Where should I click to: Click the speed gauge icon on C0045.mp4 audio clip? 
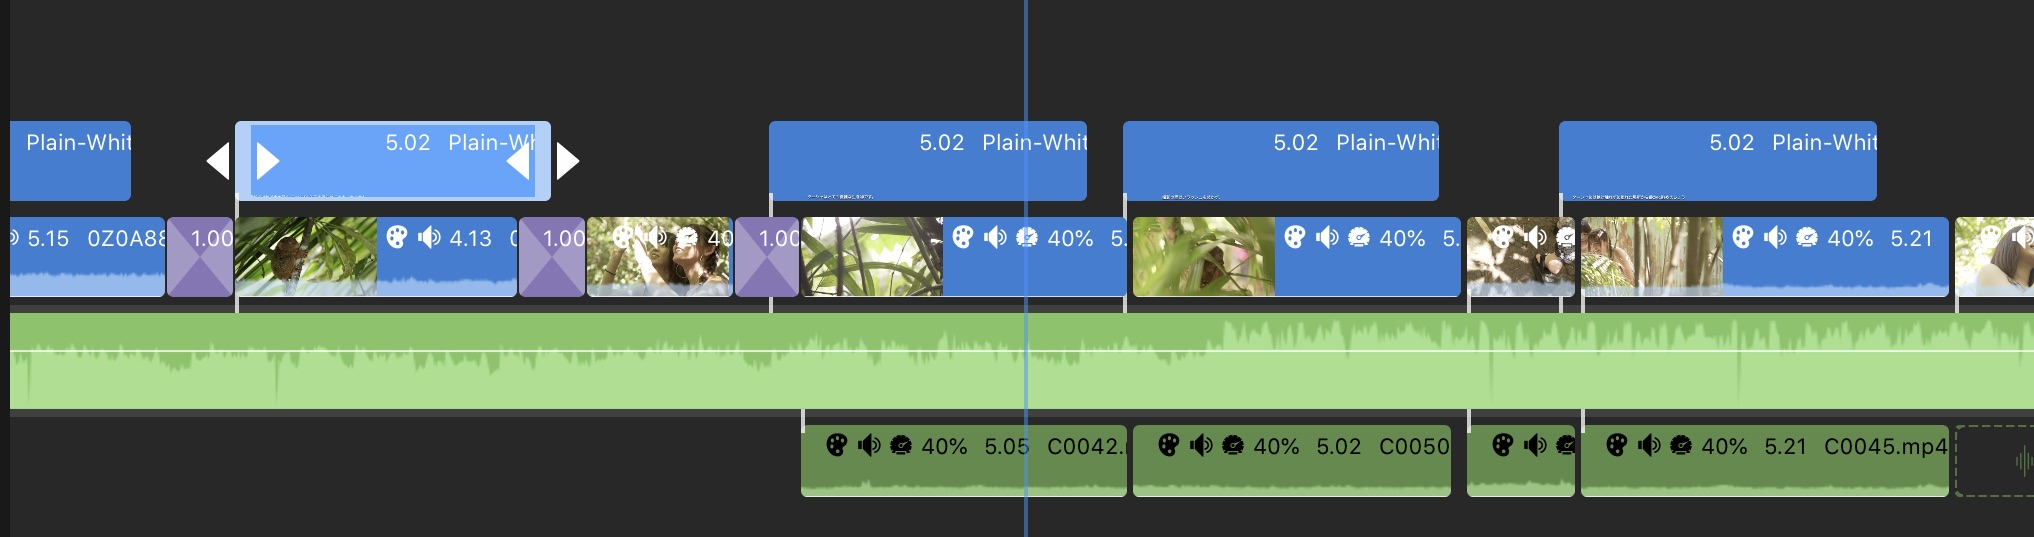[x=1681, y=445]
